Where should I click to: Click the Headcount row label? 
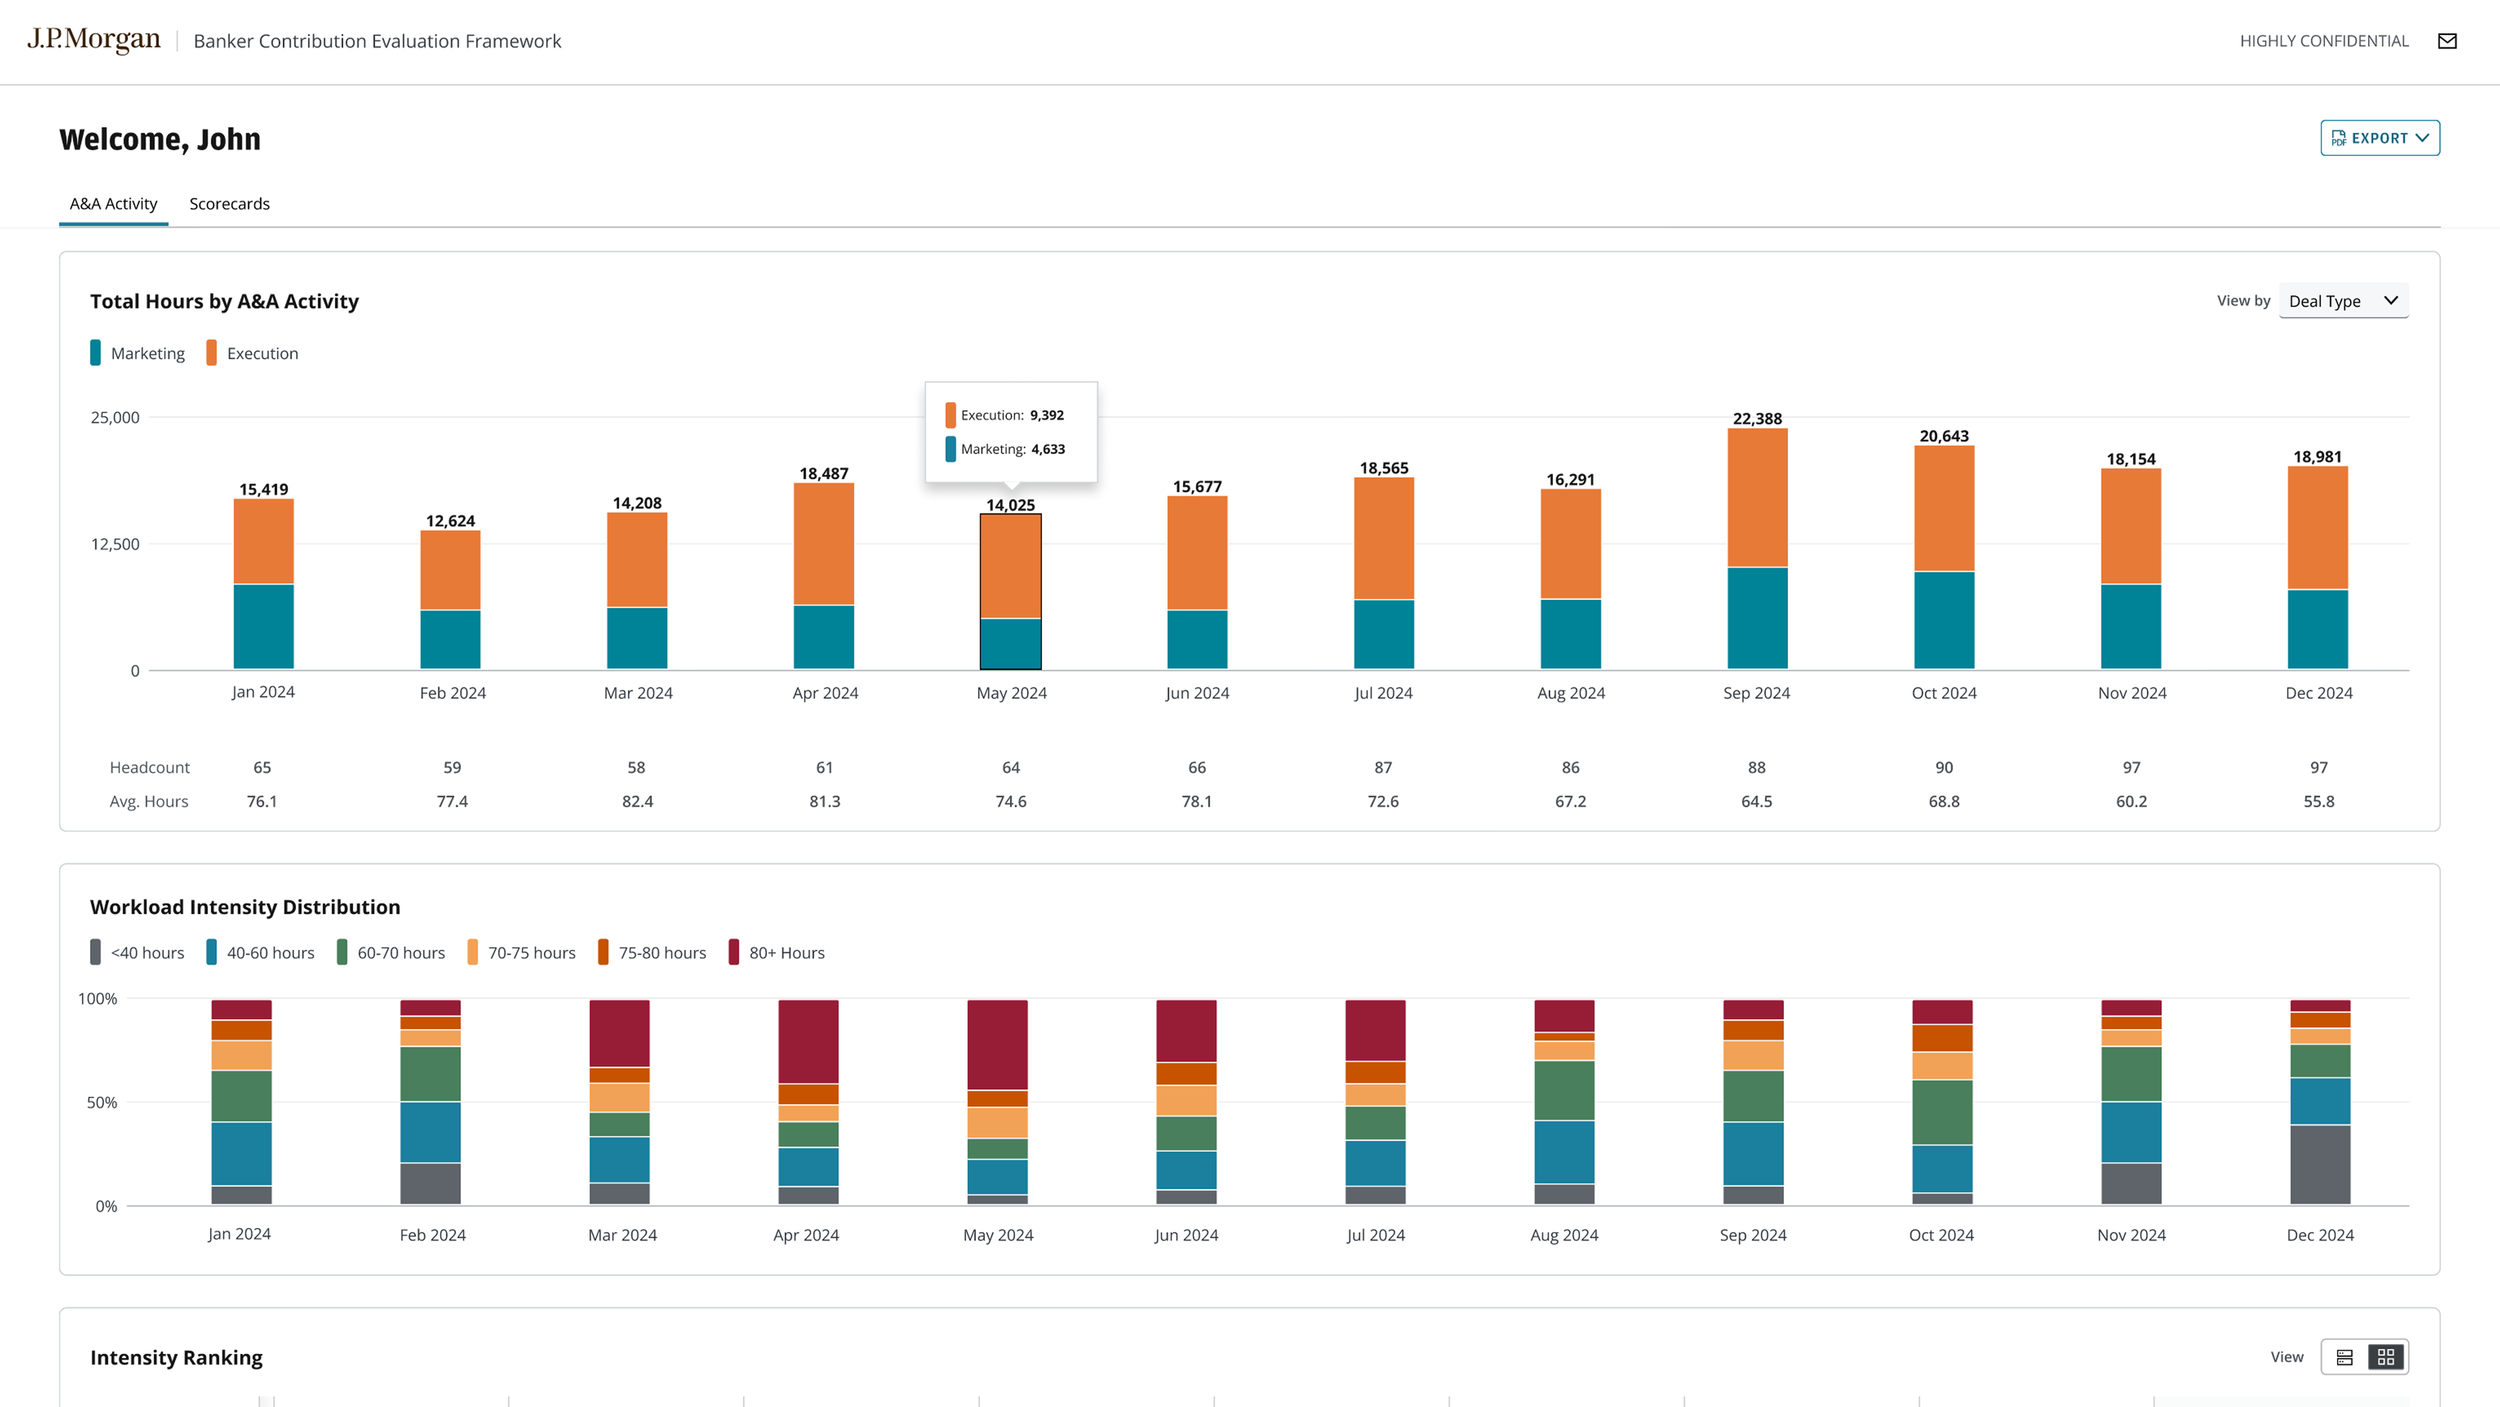149,767
